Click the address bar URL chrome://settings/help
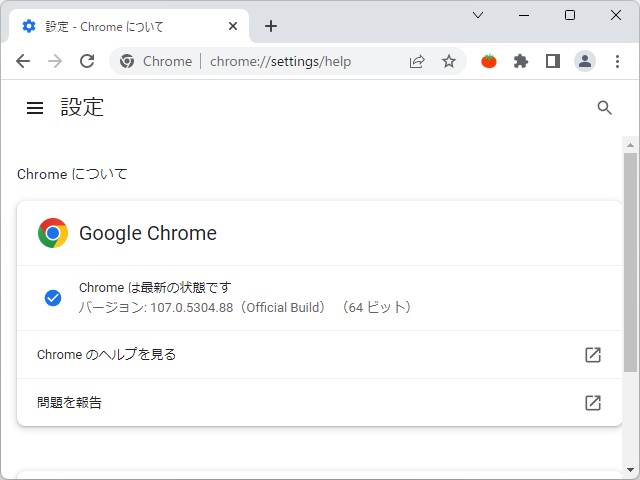The width and height of the screenshot is (640, 480). click(280, 62)
